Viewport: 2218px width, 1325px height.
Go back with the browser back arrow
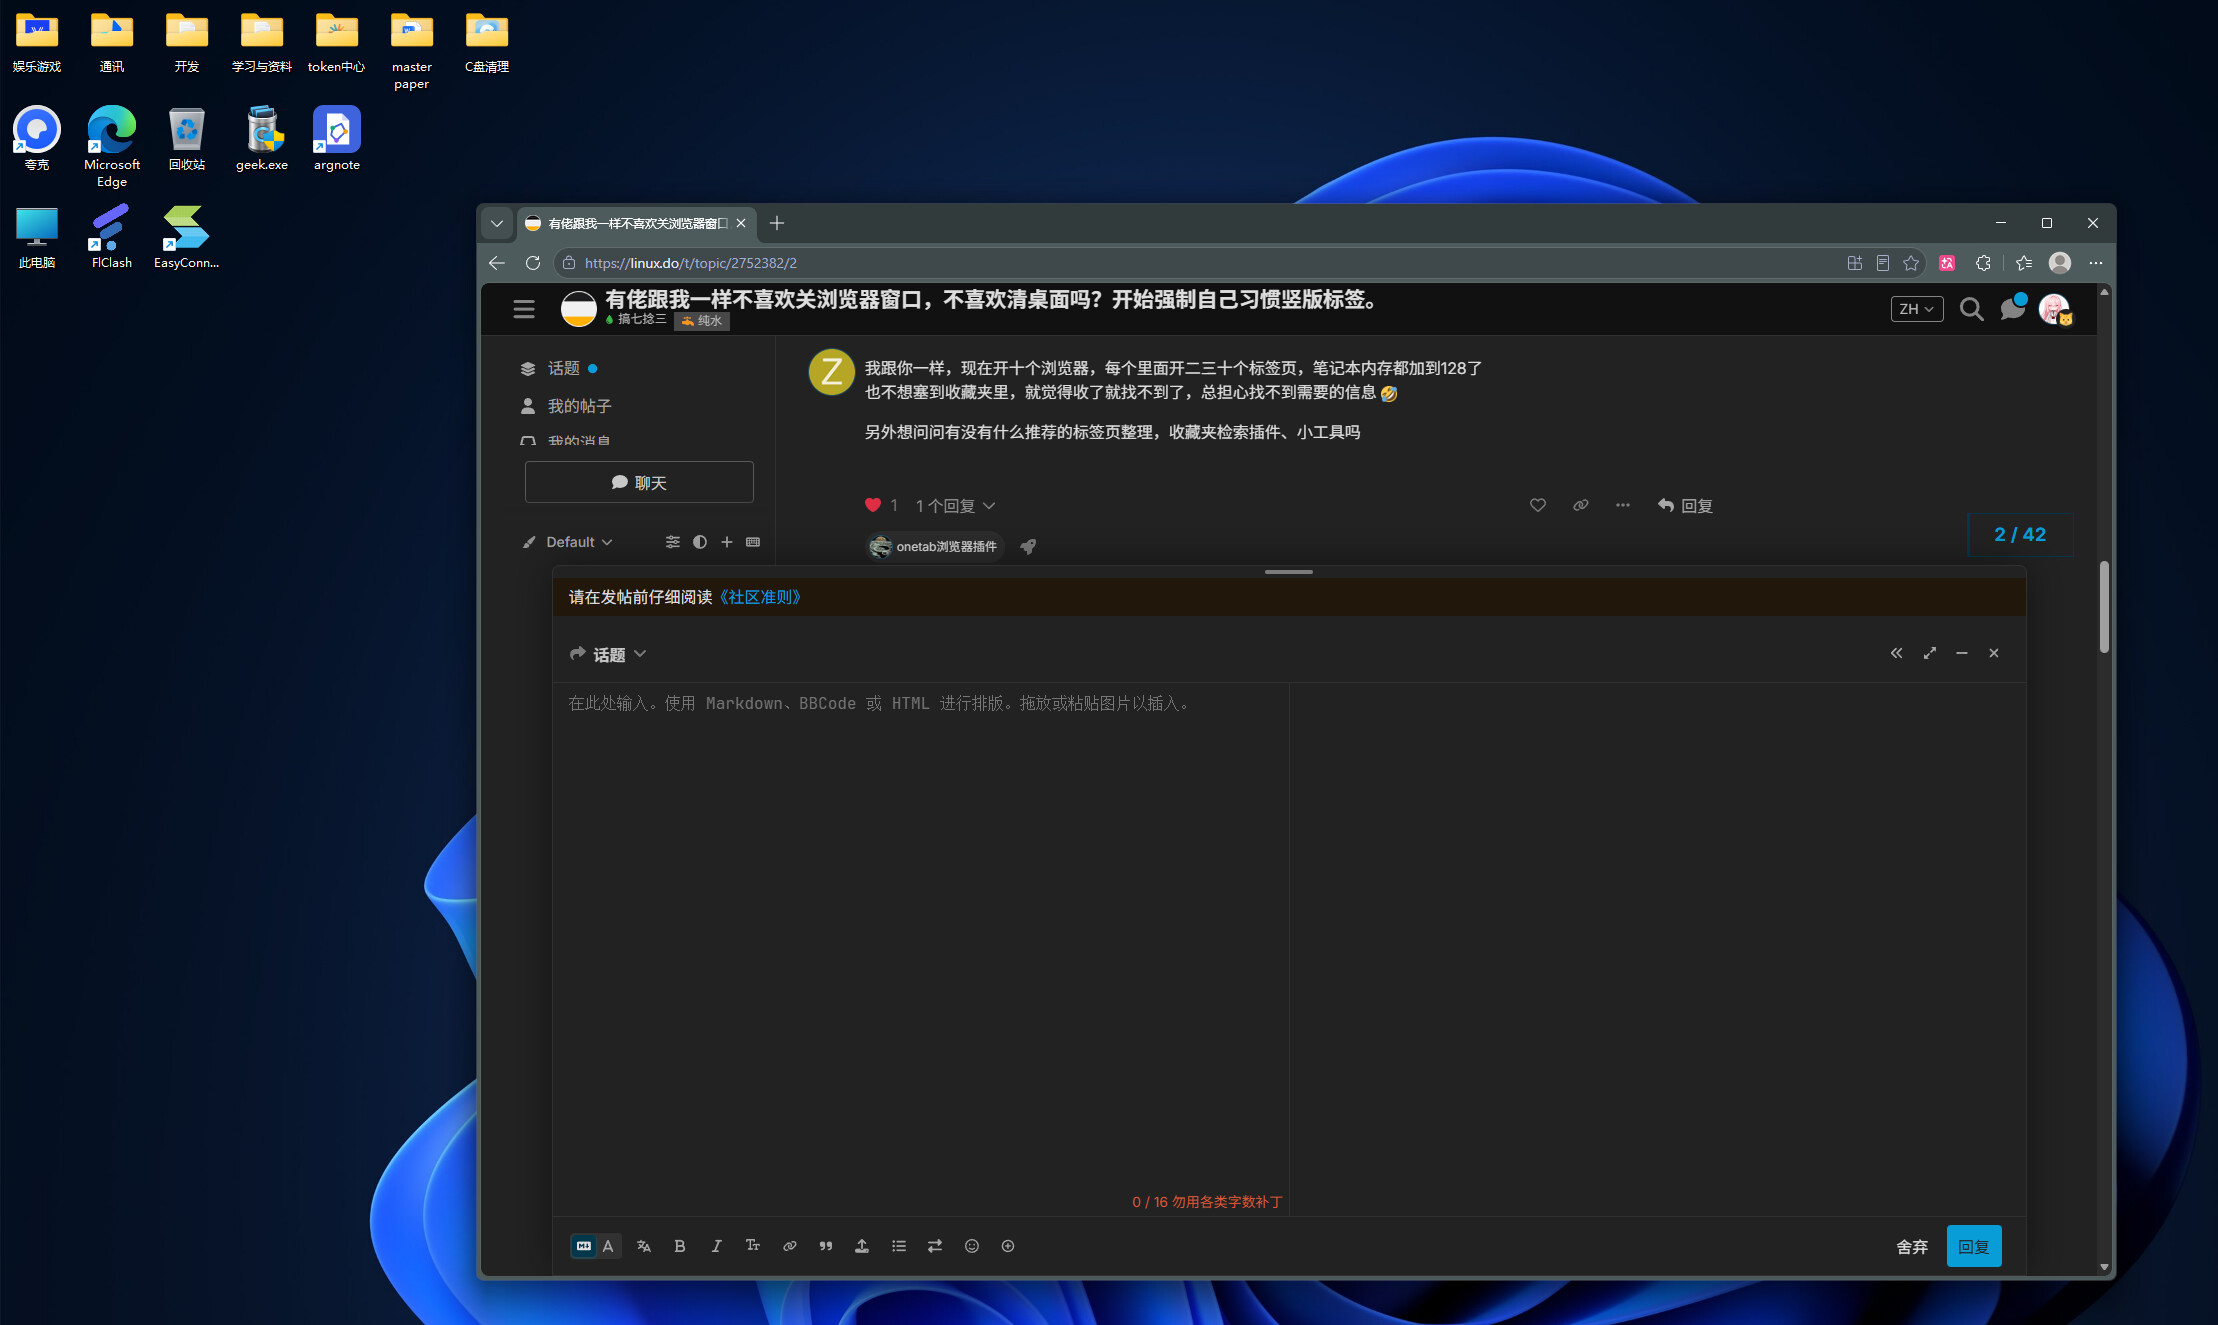497,263
